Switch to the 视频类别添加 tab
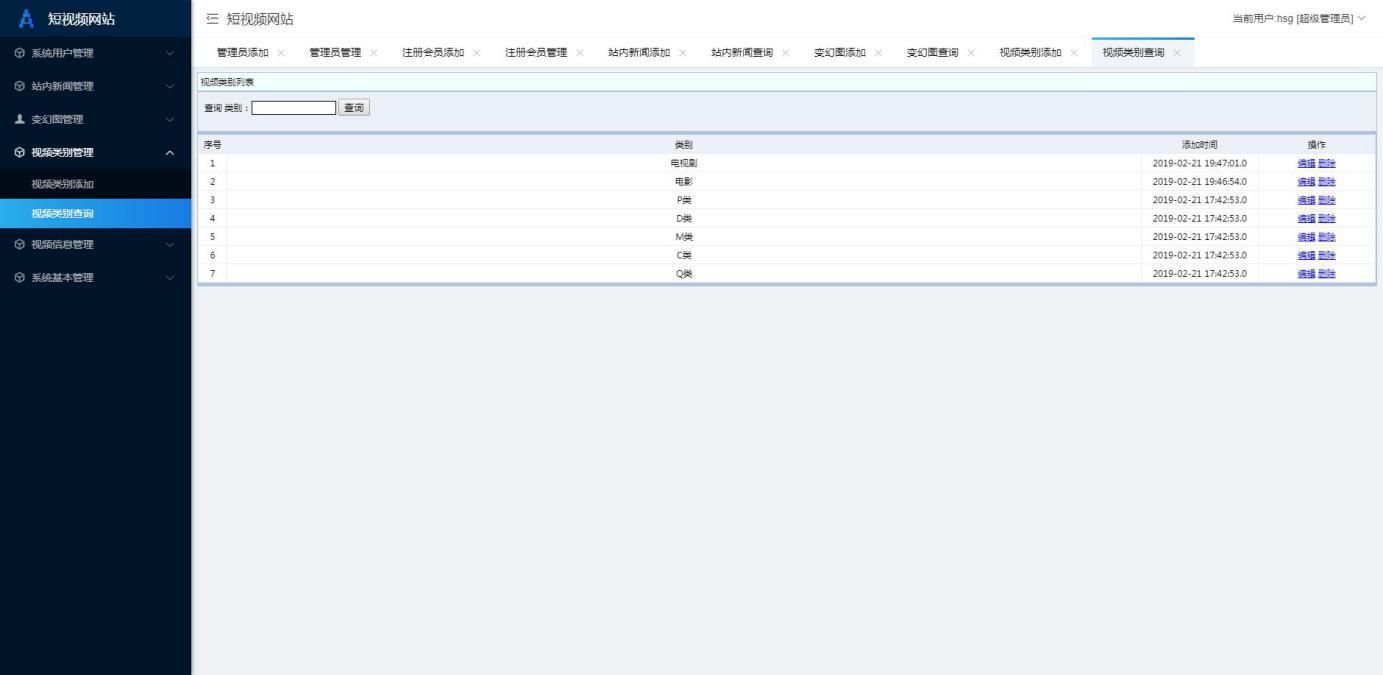 [x=1031, y=53]
